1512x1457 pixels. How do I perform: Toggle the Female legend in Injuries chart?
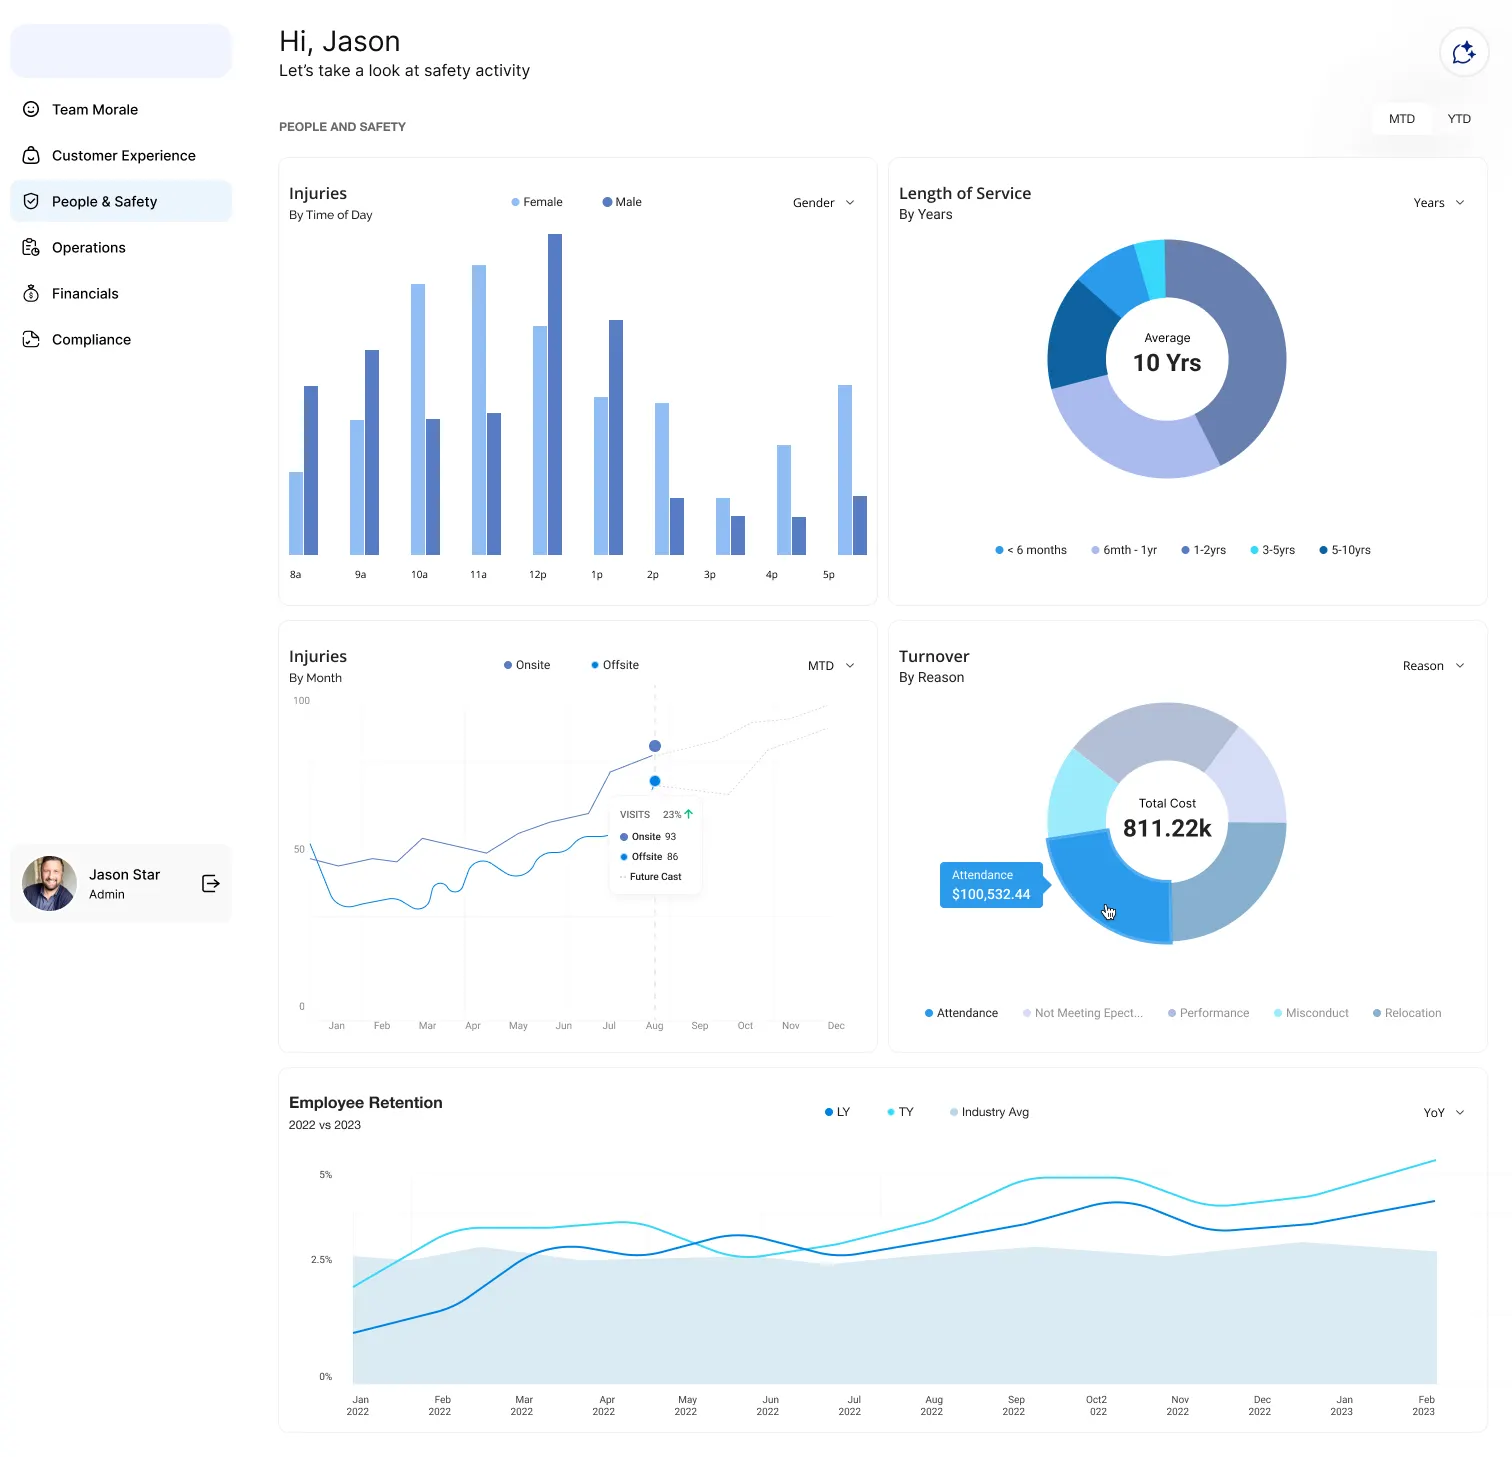point(537,202)
